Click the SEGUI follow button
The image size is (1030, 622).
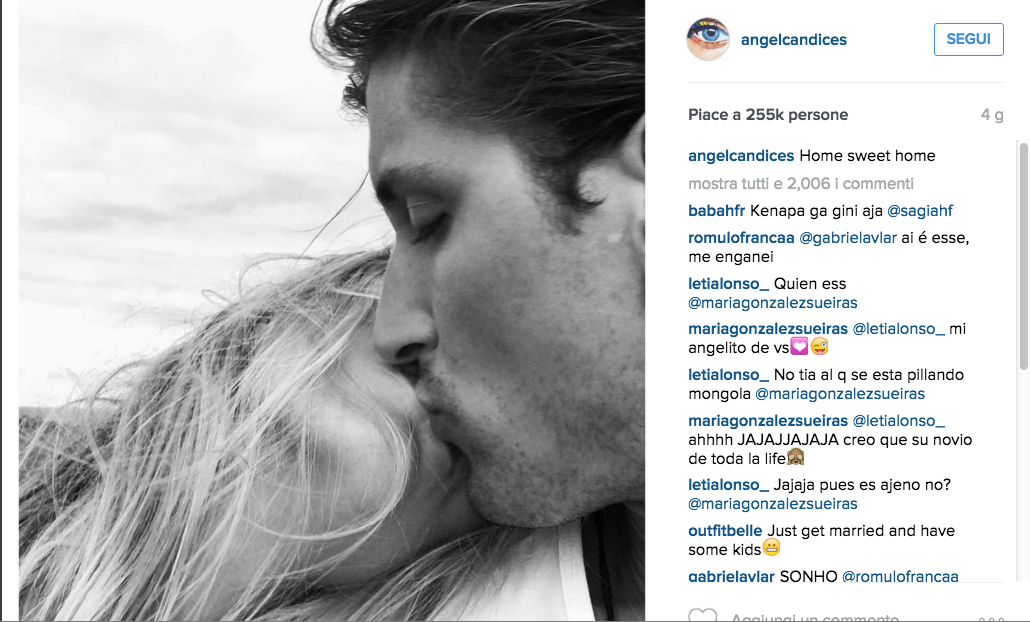(968, 39)
